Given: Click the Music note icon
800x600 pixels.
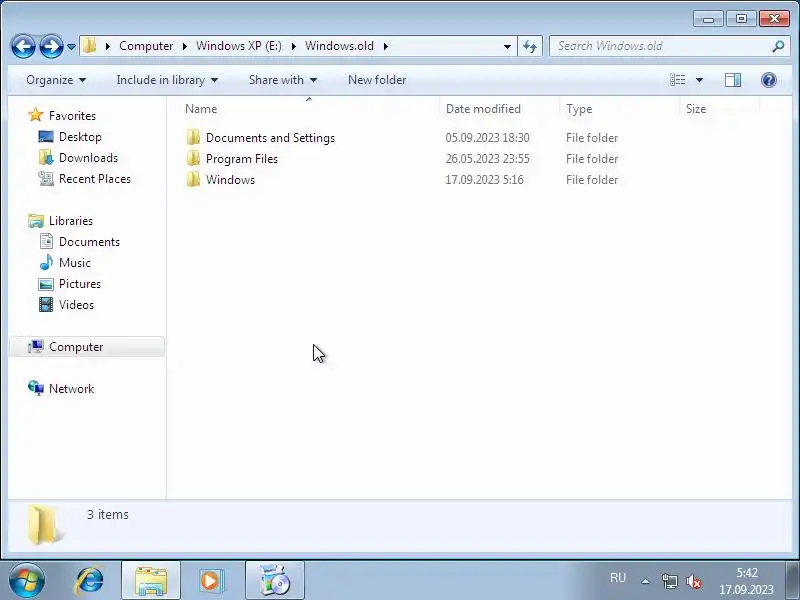Looking at the screenshot, I should point(46,263).
